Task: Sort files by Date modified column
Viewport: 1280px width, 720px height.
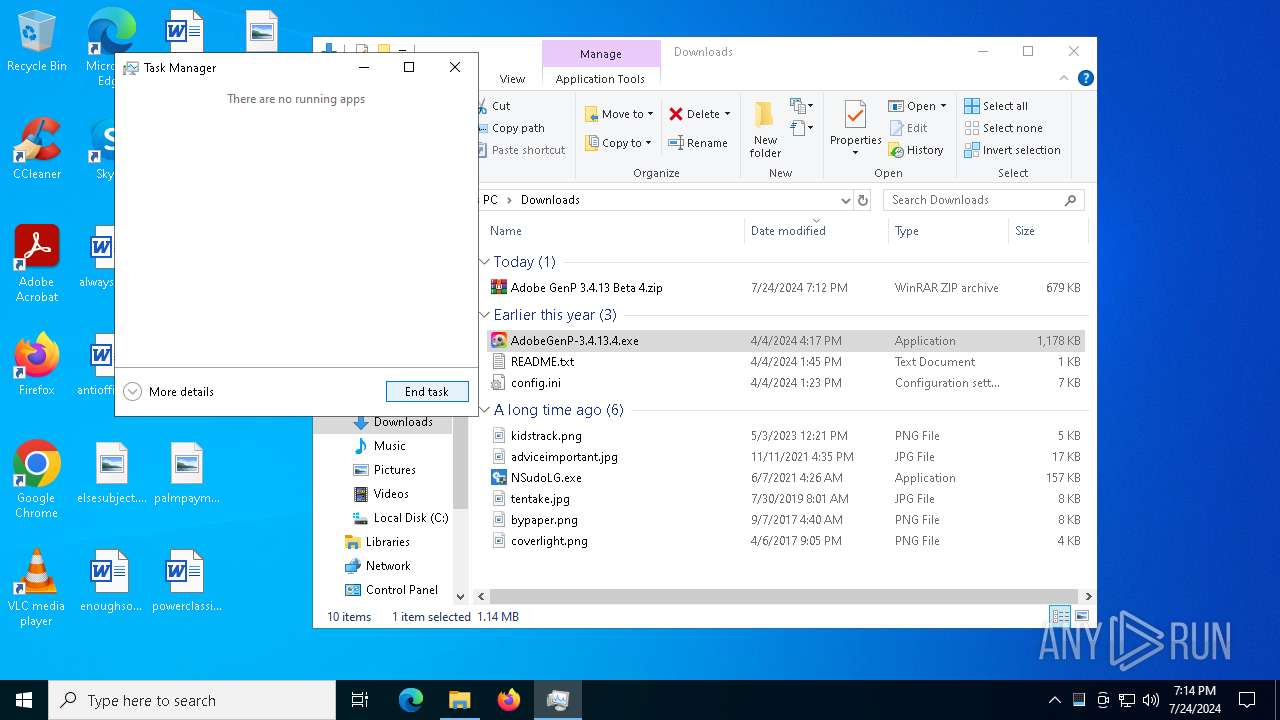Action: (816, 231)
